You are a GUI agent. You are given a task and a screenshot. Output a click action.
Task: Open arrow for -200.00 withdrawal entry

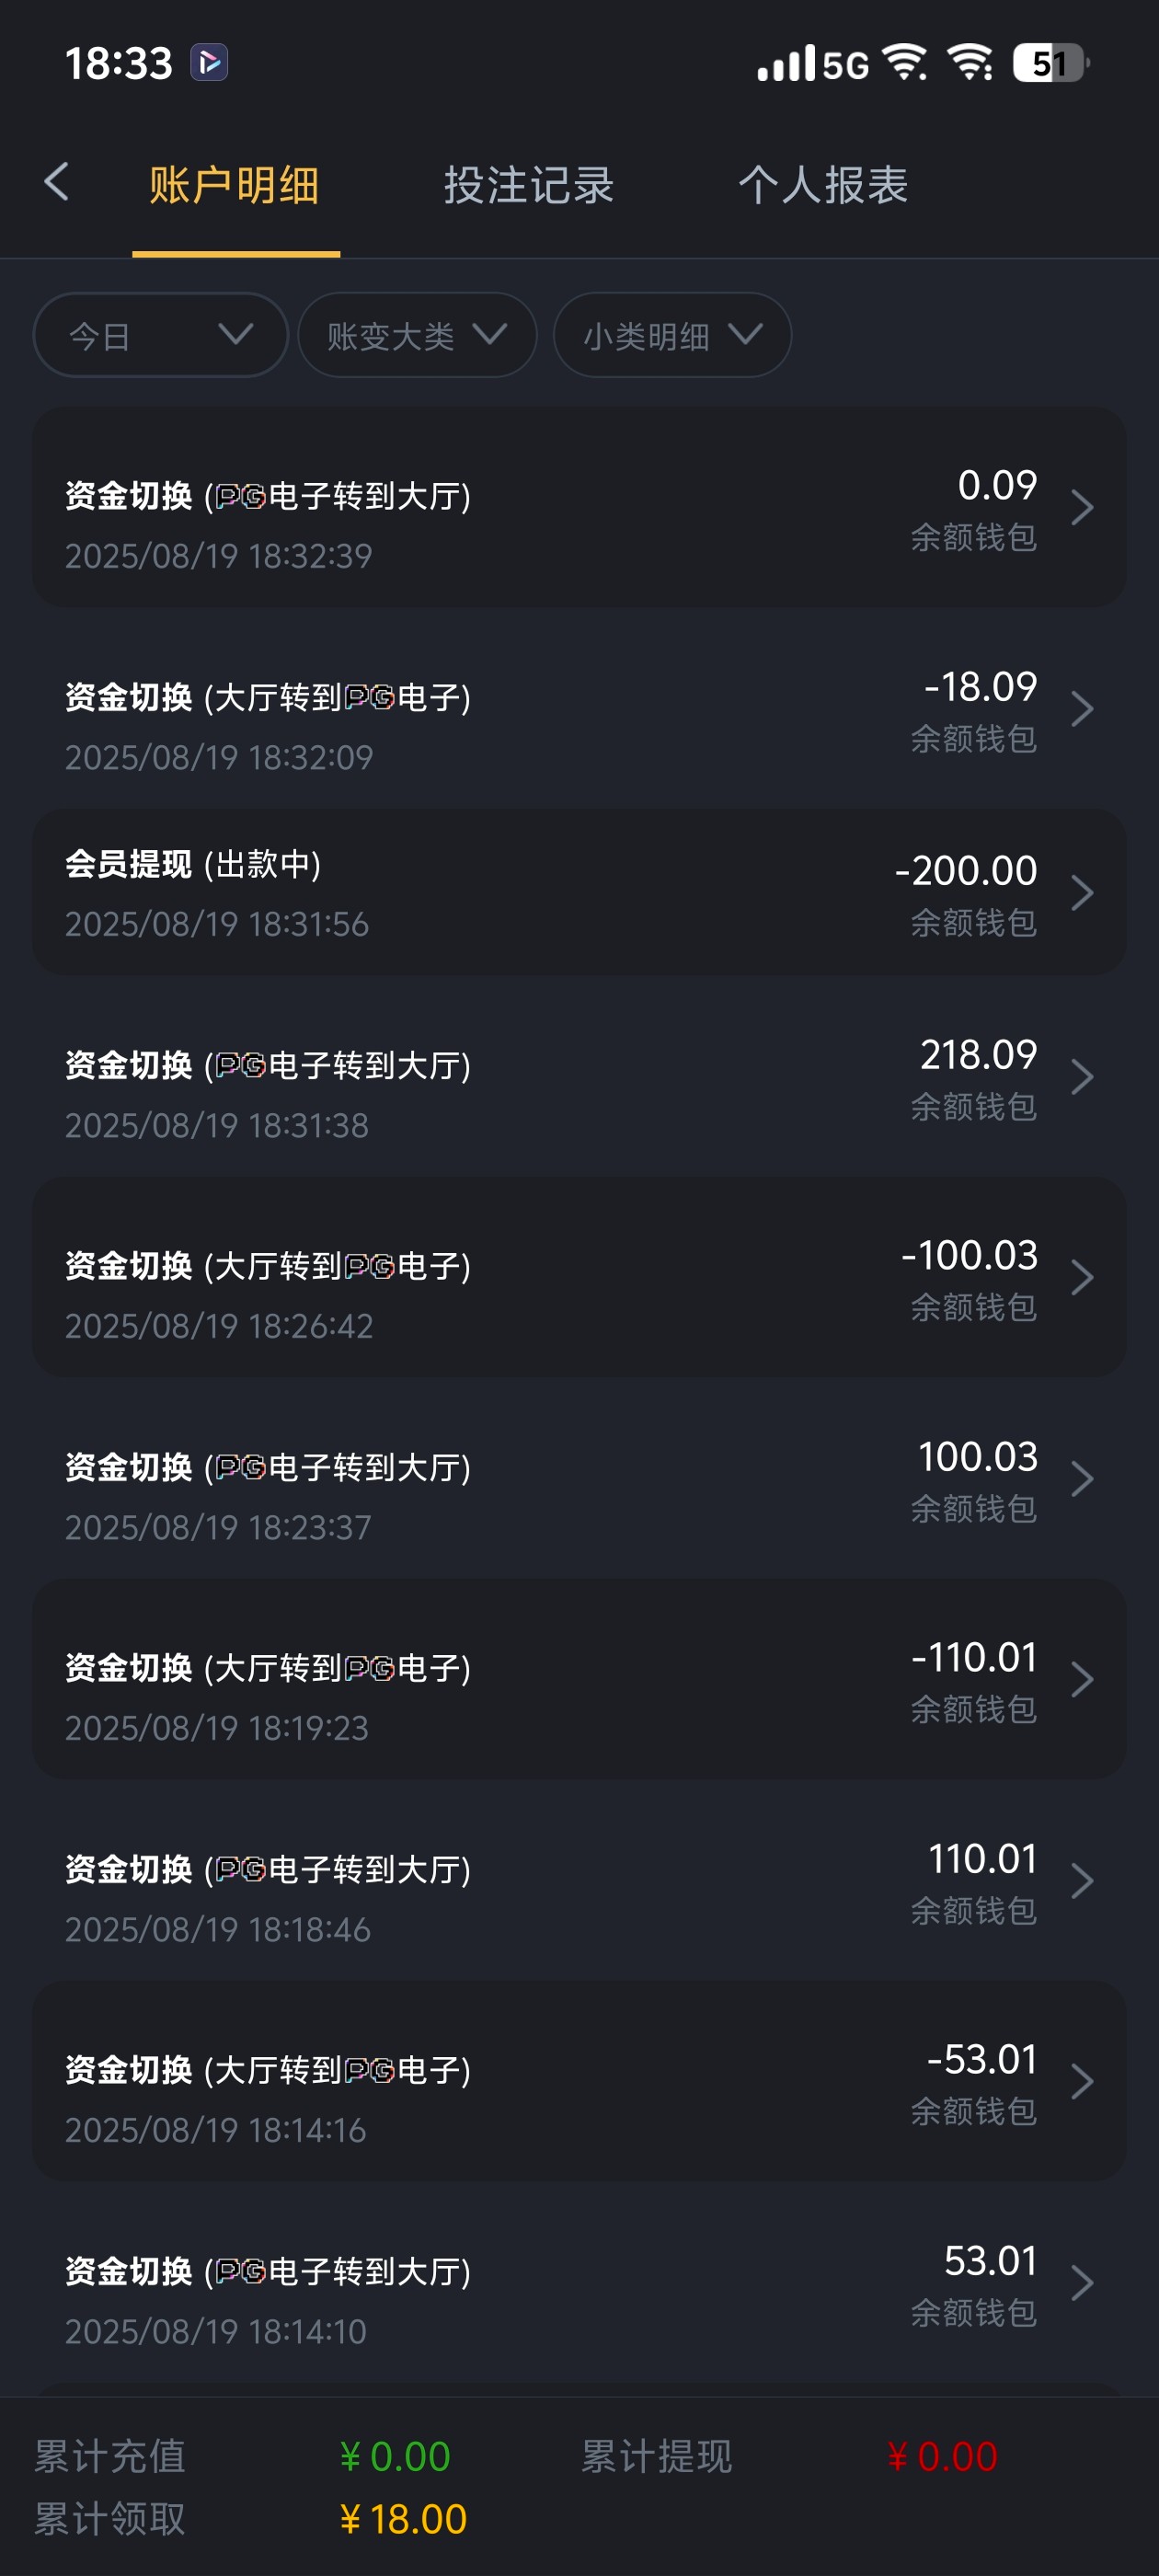[x=1081, y=893]
